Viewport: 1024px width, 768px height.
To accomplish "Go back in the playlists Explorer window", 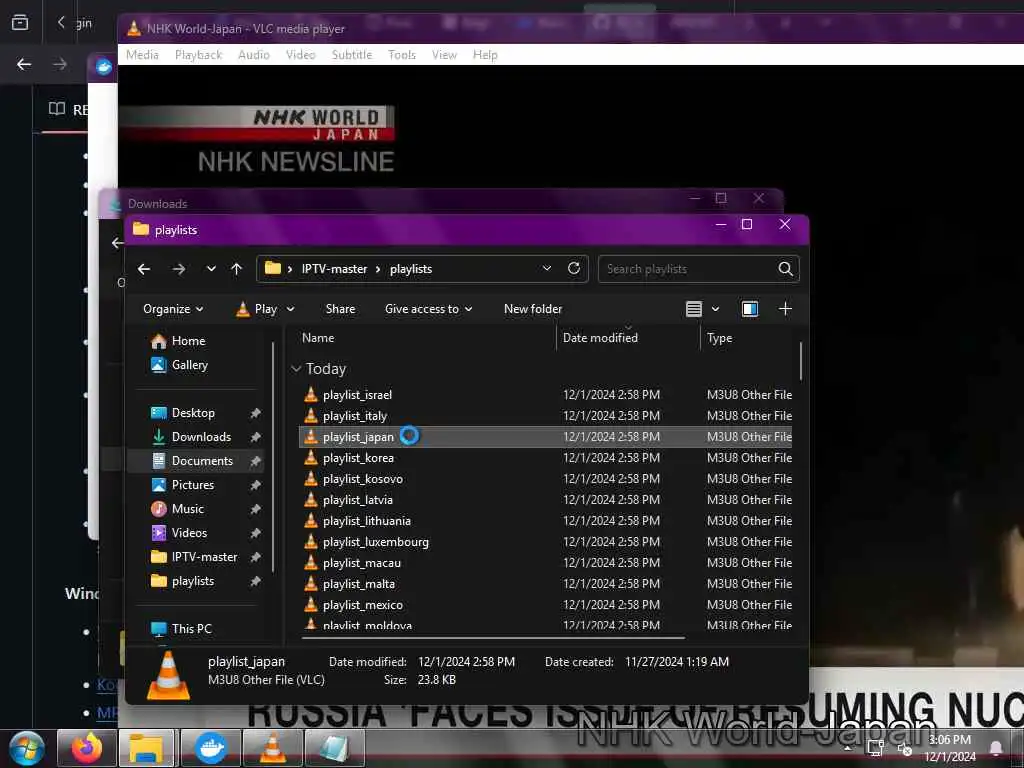I will [x=144, y=269].
